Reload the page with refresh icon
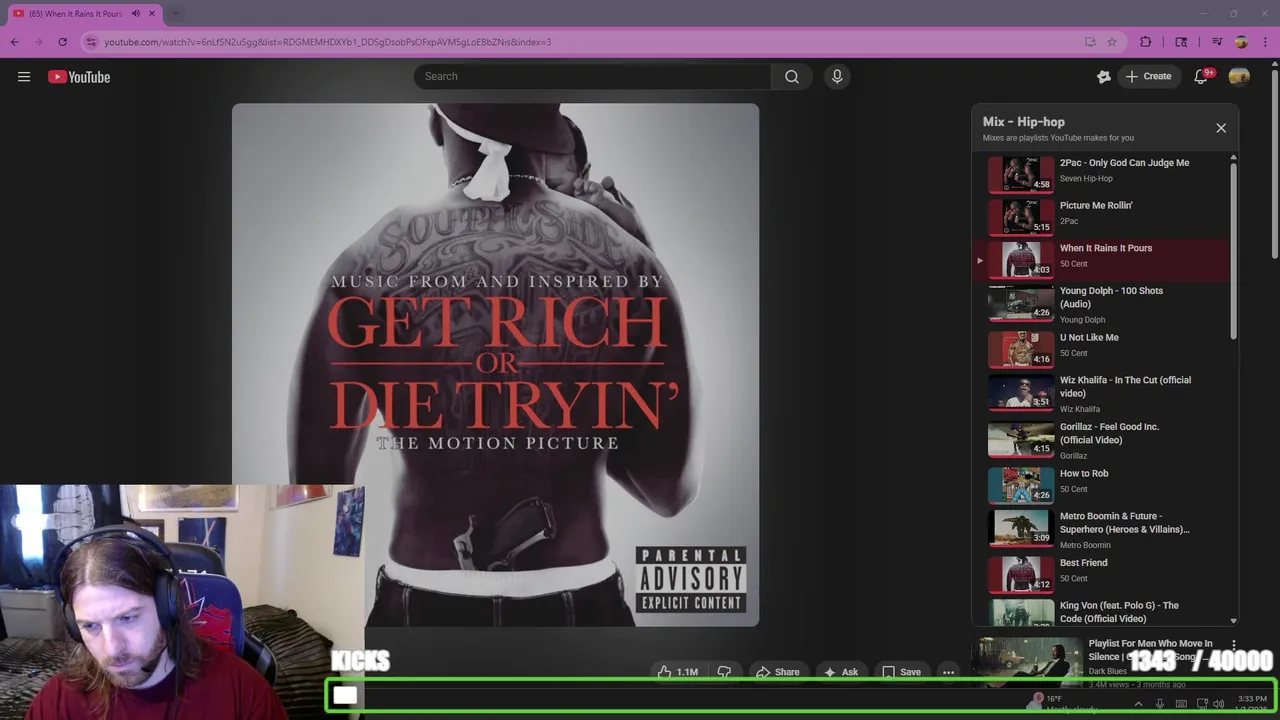 pos(62,42)
